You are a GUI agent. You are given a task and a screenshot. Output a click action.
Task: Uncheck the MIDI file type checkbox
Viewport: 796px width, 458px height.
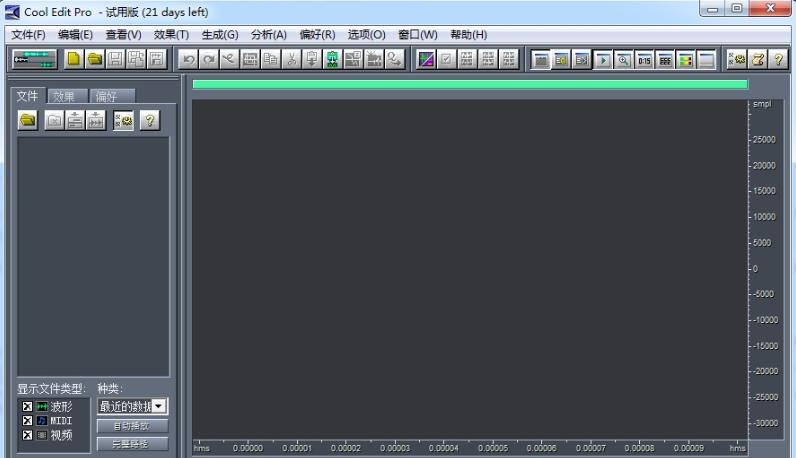(x=27, y=421)
